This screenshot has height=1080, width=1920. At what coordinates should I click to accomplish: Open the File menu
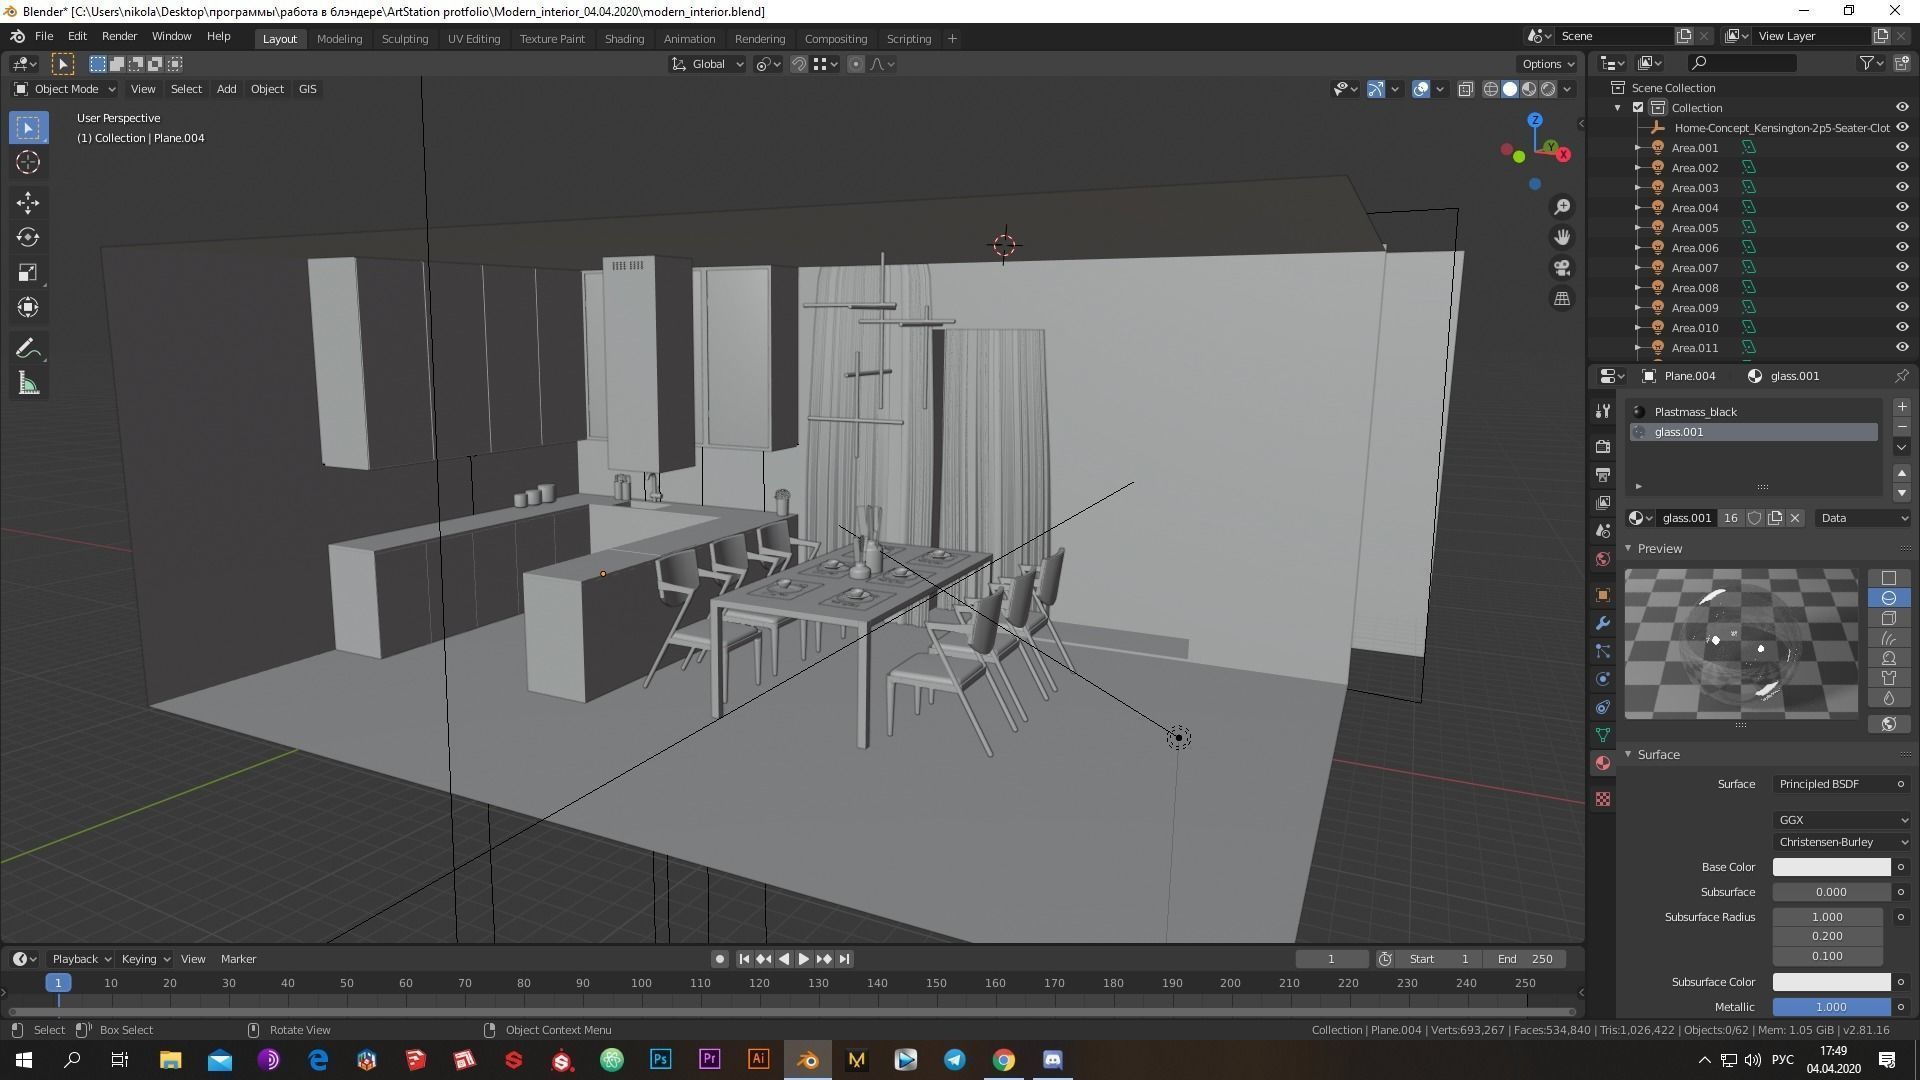point(44,36)
